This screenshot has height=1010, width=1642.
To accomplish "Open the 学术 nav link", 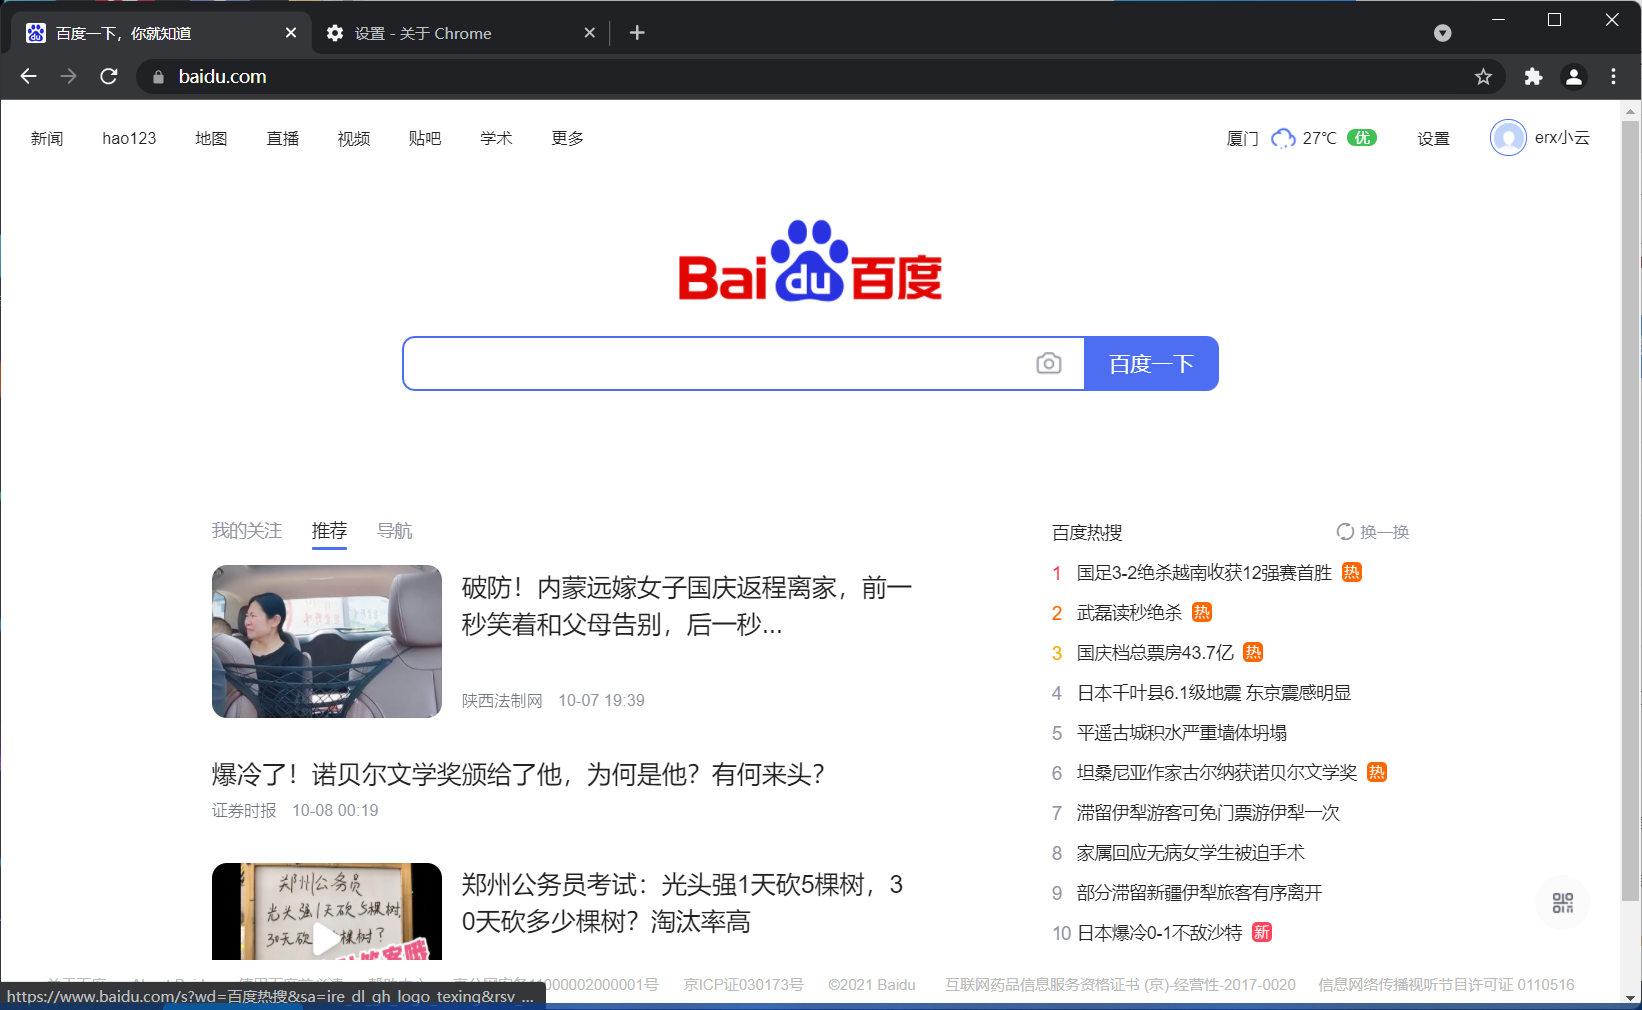I will [x=496, y=138].
